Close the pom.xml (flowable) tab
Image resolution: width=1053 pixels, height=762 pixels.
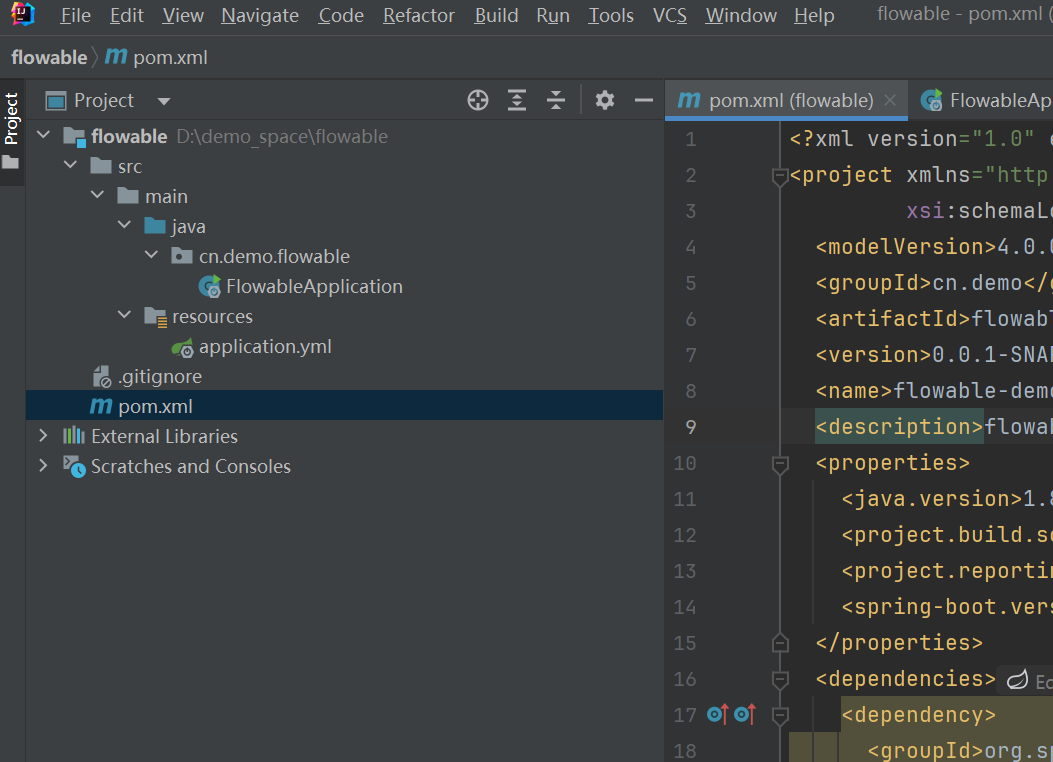tap(890, 100)
